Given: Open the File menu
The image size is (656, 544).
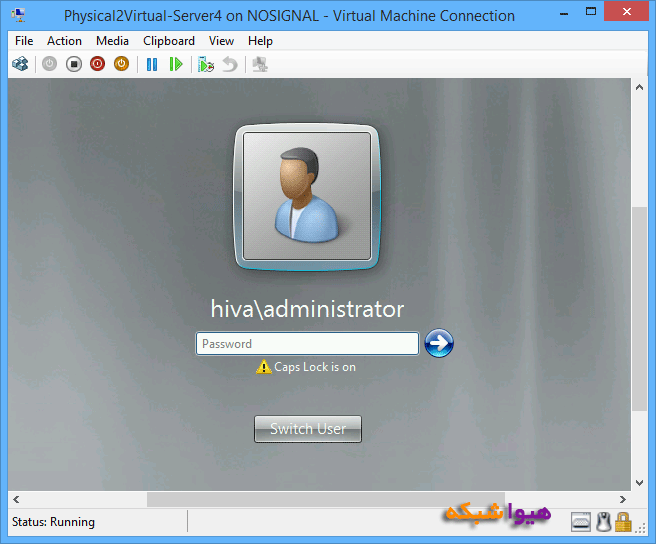Looking at the screenshot, I should [24, 41].
